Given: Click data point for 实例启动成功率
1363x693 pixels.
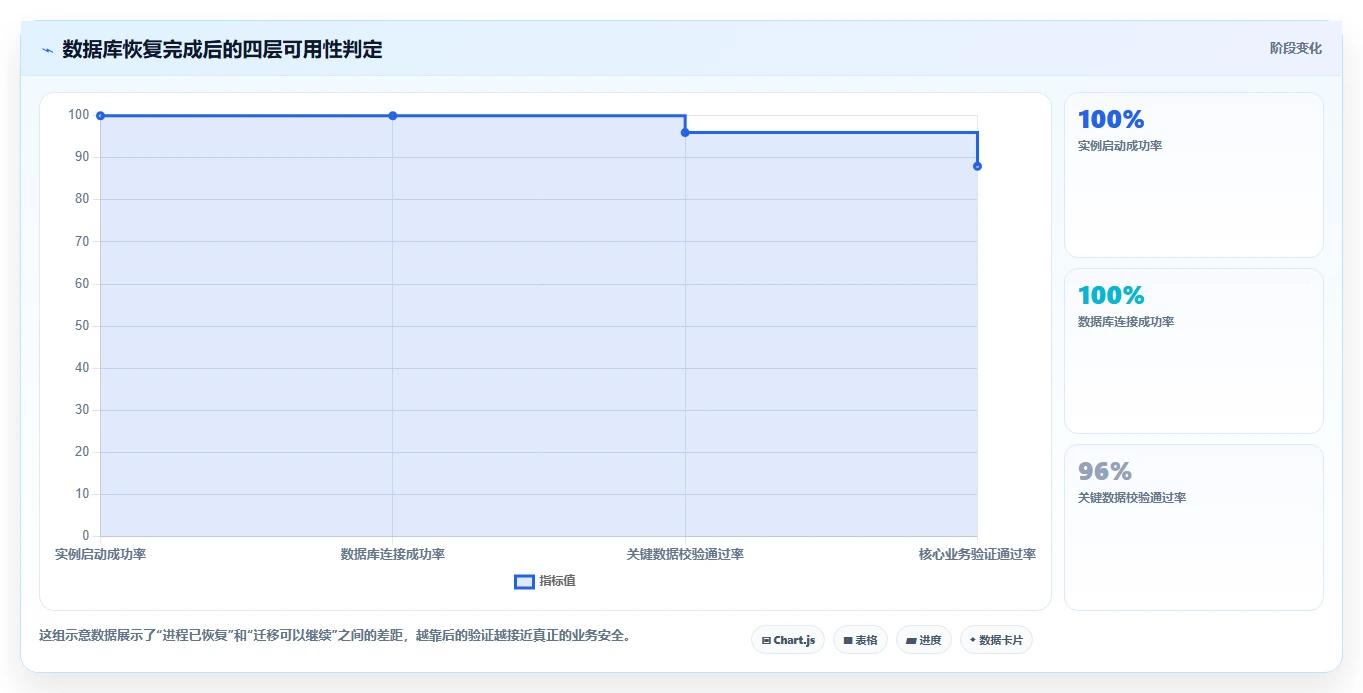Looking at the screenshot, I should (x=100, y=116).
